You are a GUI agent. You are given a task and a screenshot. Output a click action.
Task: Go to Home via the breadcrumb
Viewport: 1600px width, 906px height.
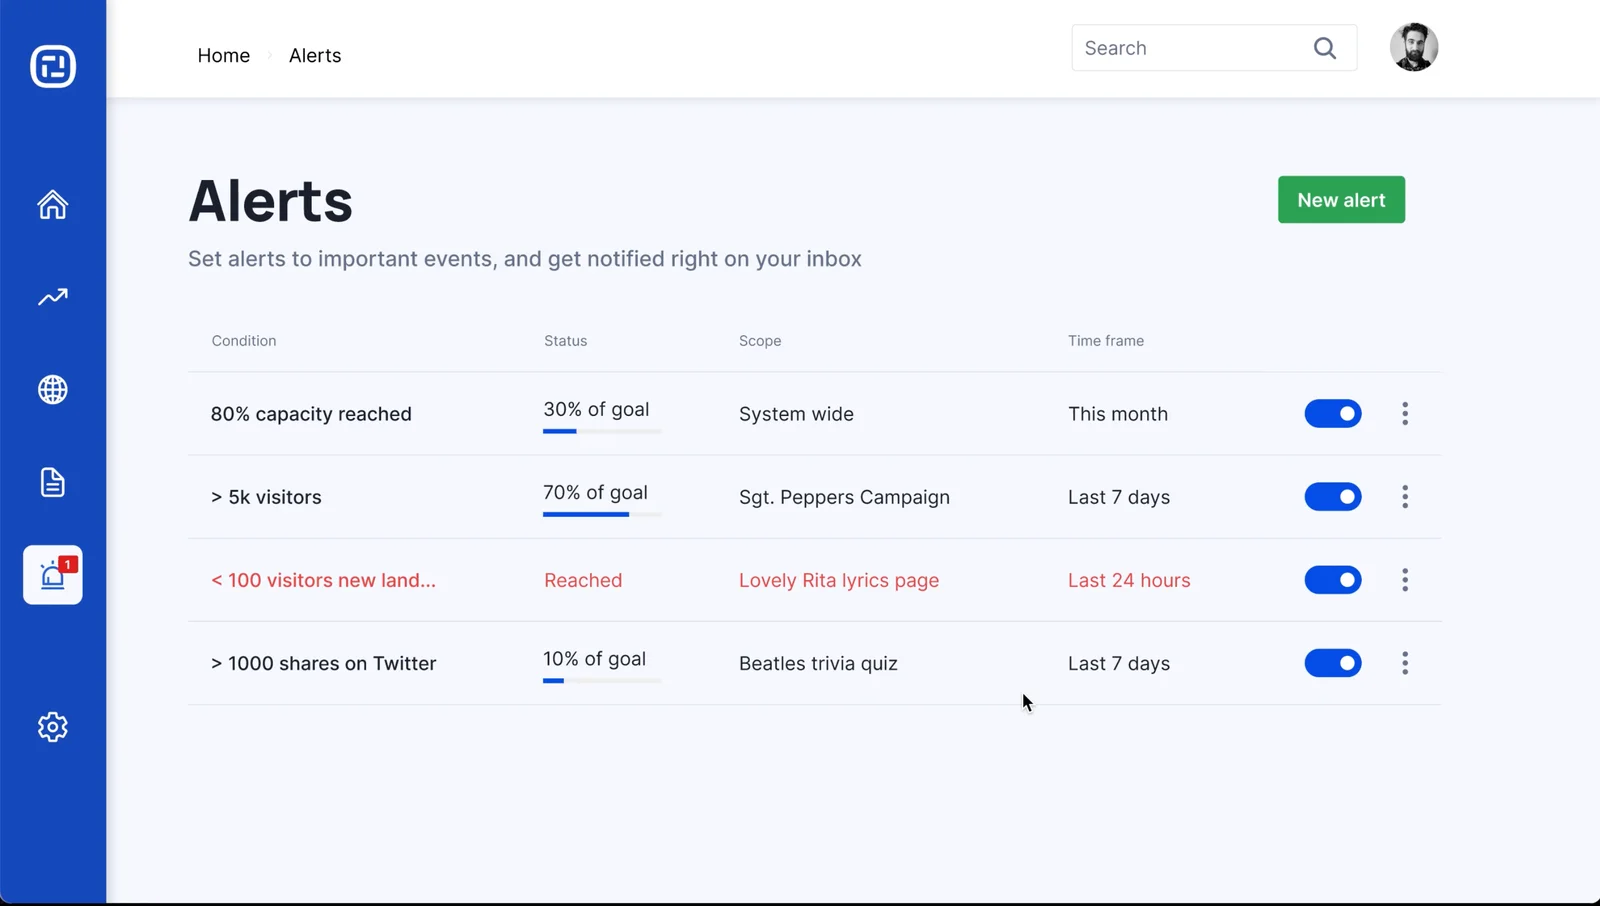pyautogui.click(x=223, y=55)
